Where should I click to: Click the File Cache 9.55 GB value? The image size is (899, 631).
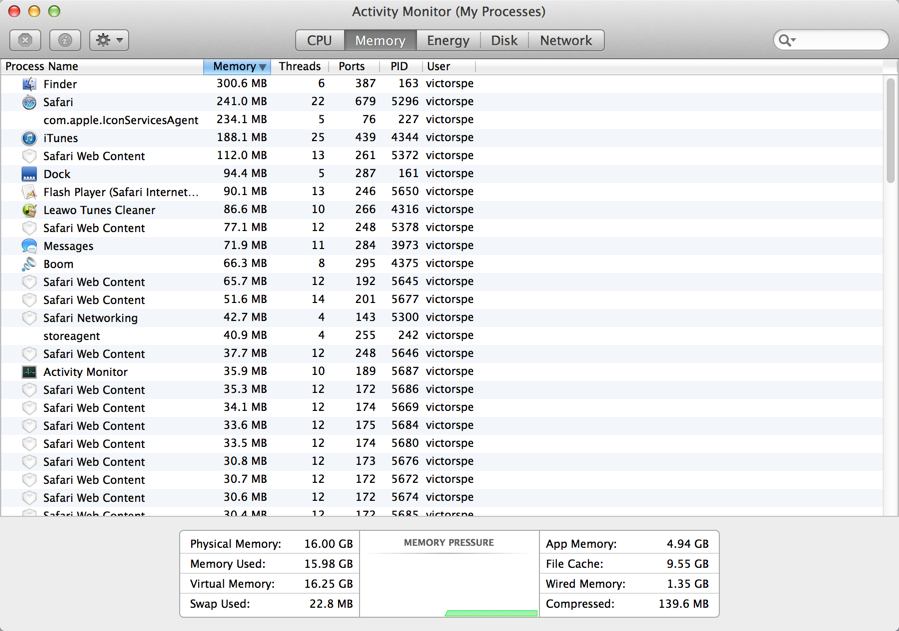coord(687,564)
